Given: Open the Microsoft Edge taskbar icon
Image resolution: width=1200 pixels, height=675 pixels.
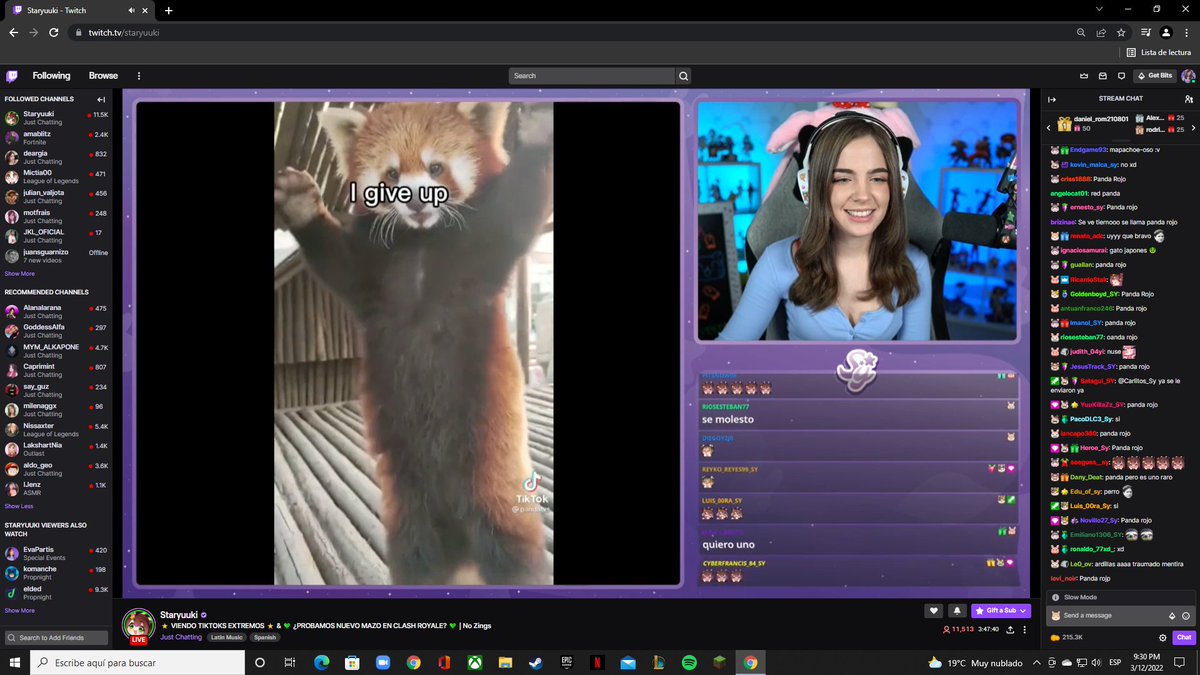Looking at the screenshot, I should (x=321, y=662).
